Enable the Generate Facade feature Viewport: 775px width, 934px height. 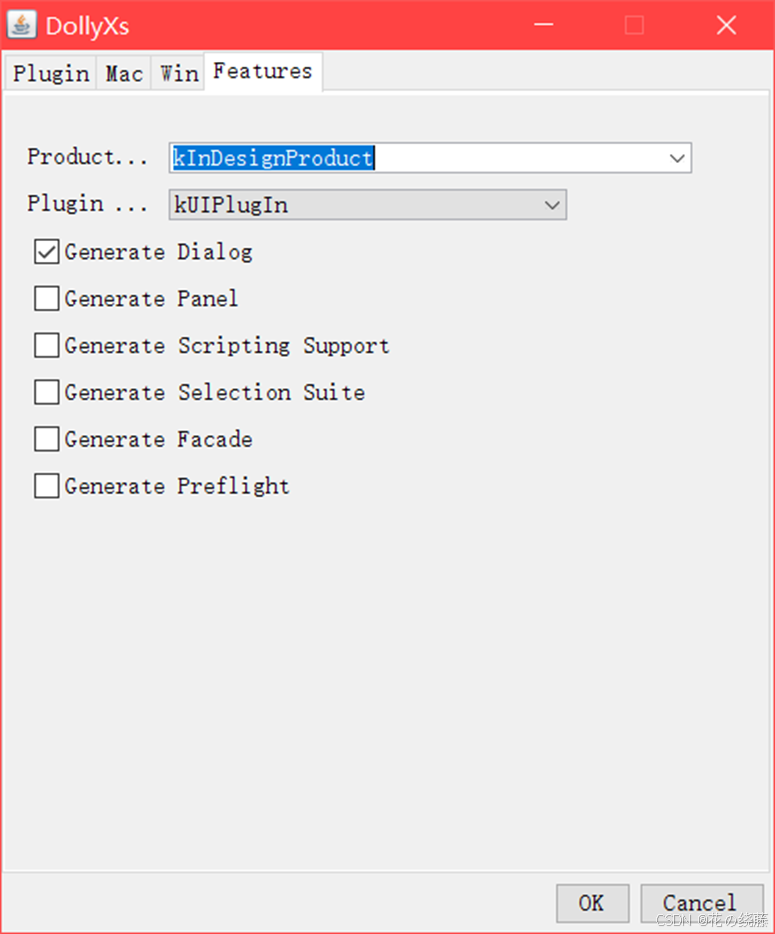click(x=46, y=439)
